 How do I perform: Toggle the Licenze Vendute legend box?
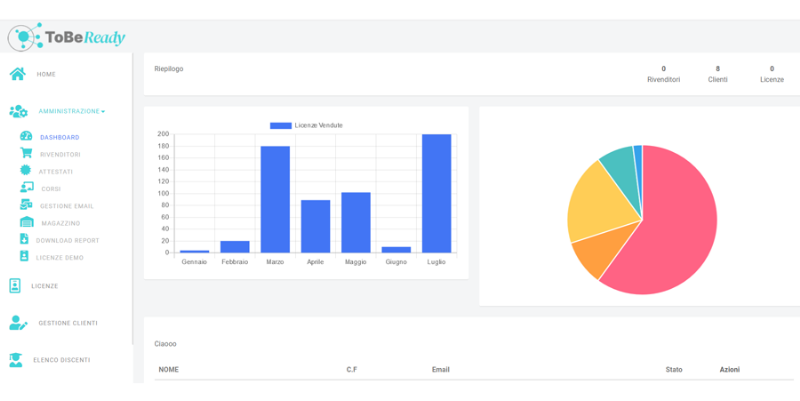pos(281,126)
